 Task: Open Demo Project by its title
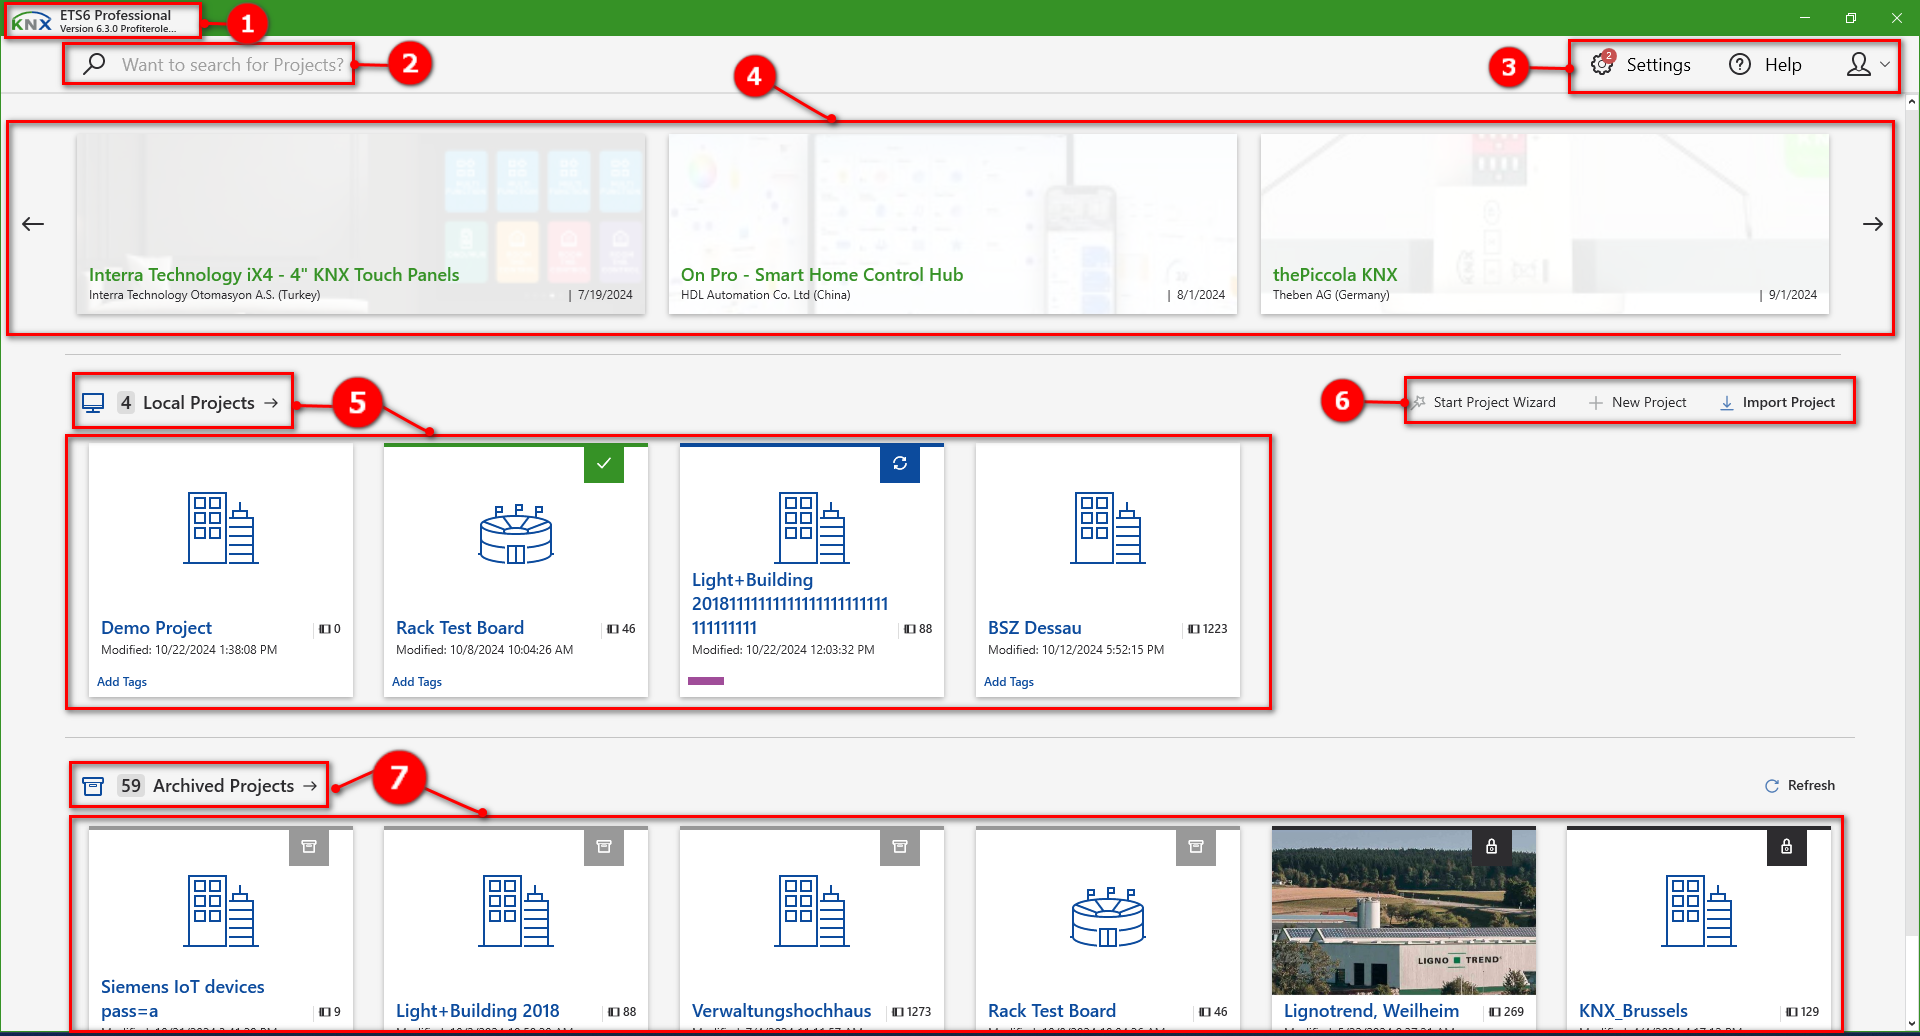click(156, 628)
